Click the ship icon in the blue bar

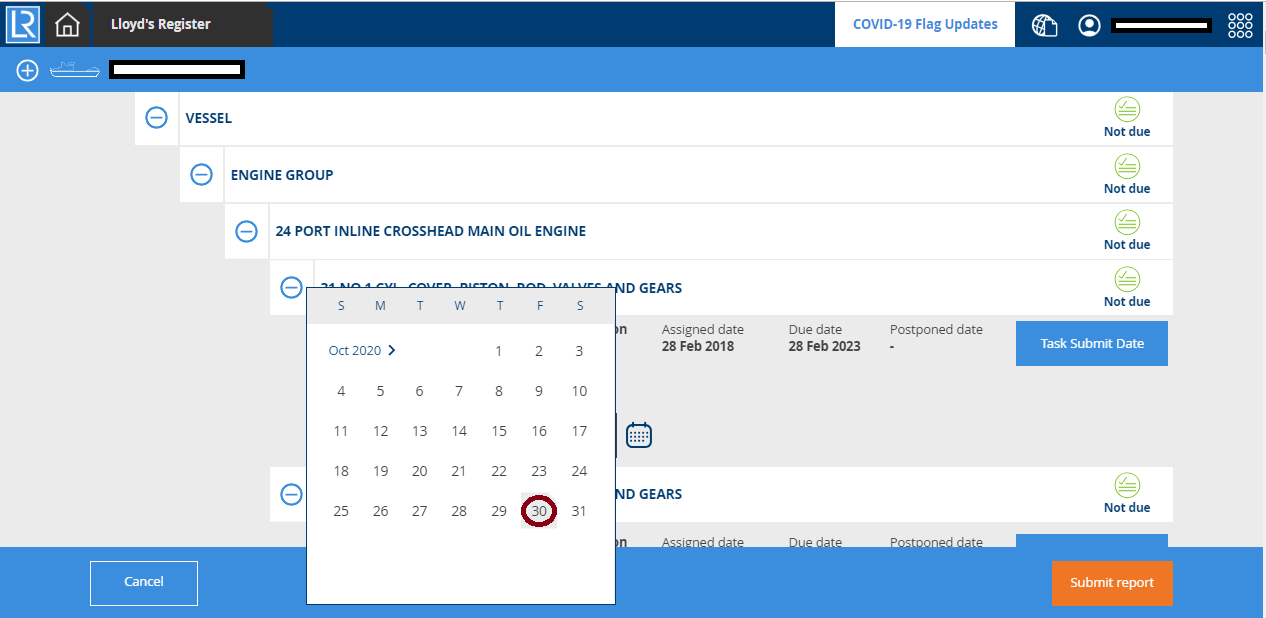point(74,70)
